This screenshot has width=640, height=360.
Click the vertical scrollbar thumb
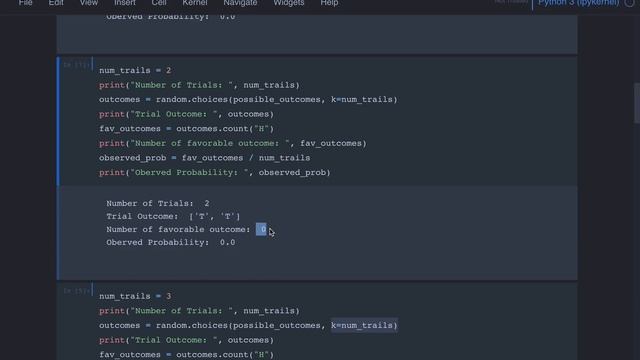pyautogui.click(x=637, y=102)
